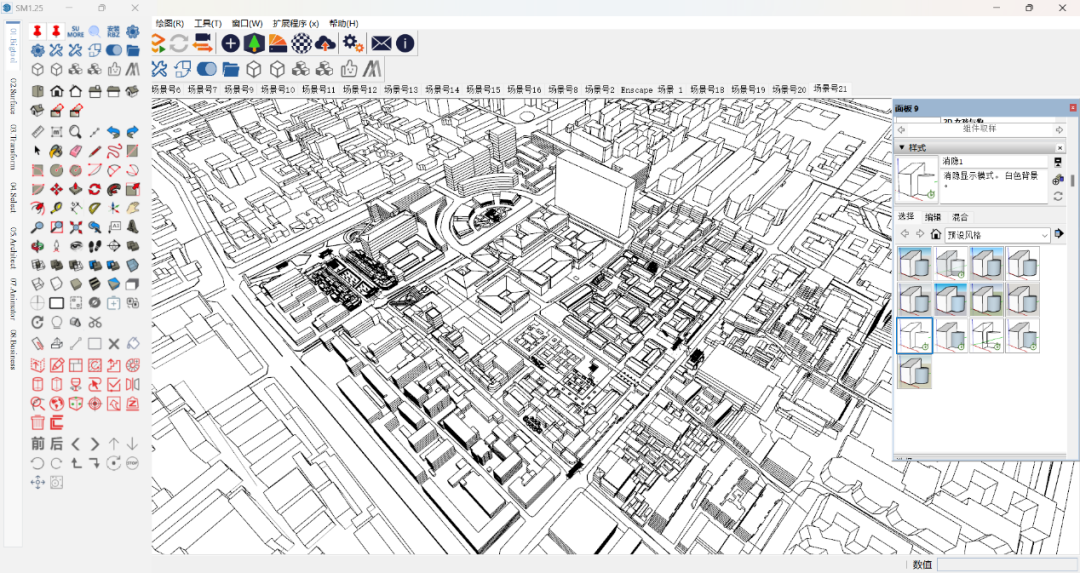Click the blue Redo arrow
This screenshot has height=573, width=1080.
point(132,132)
